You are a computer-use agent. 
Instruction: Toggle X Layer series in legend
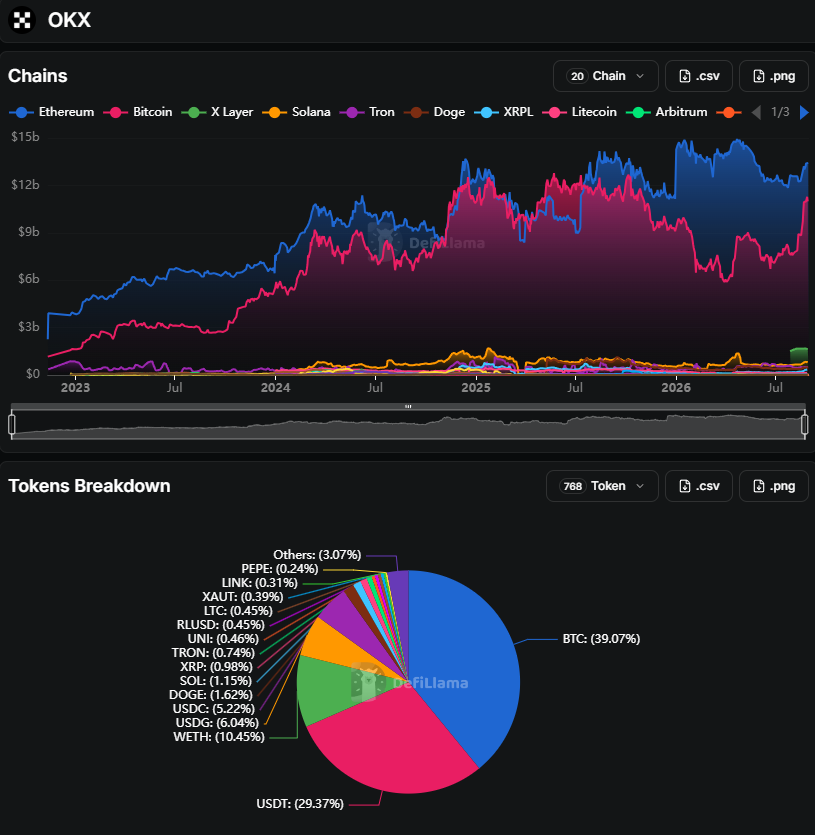coord(217,112)
